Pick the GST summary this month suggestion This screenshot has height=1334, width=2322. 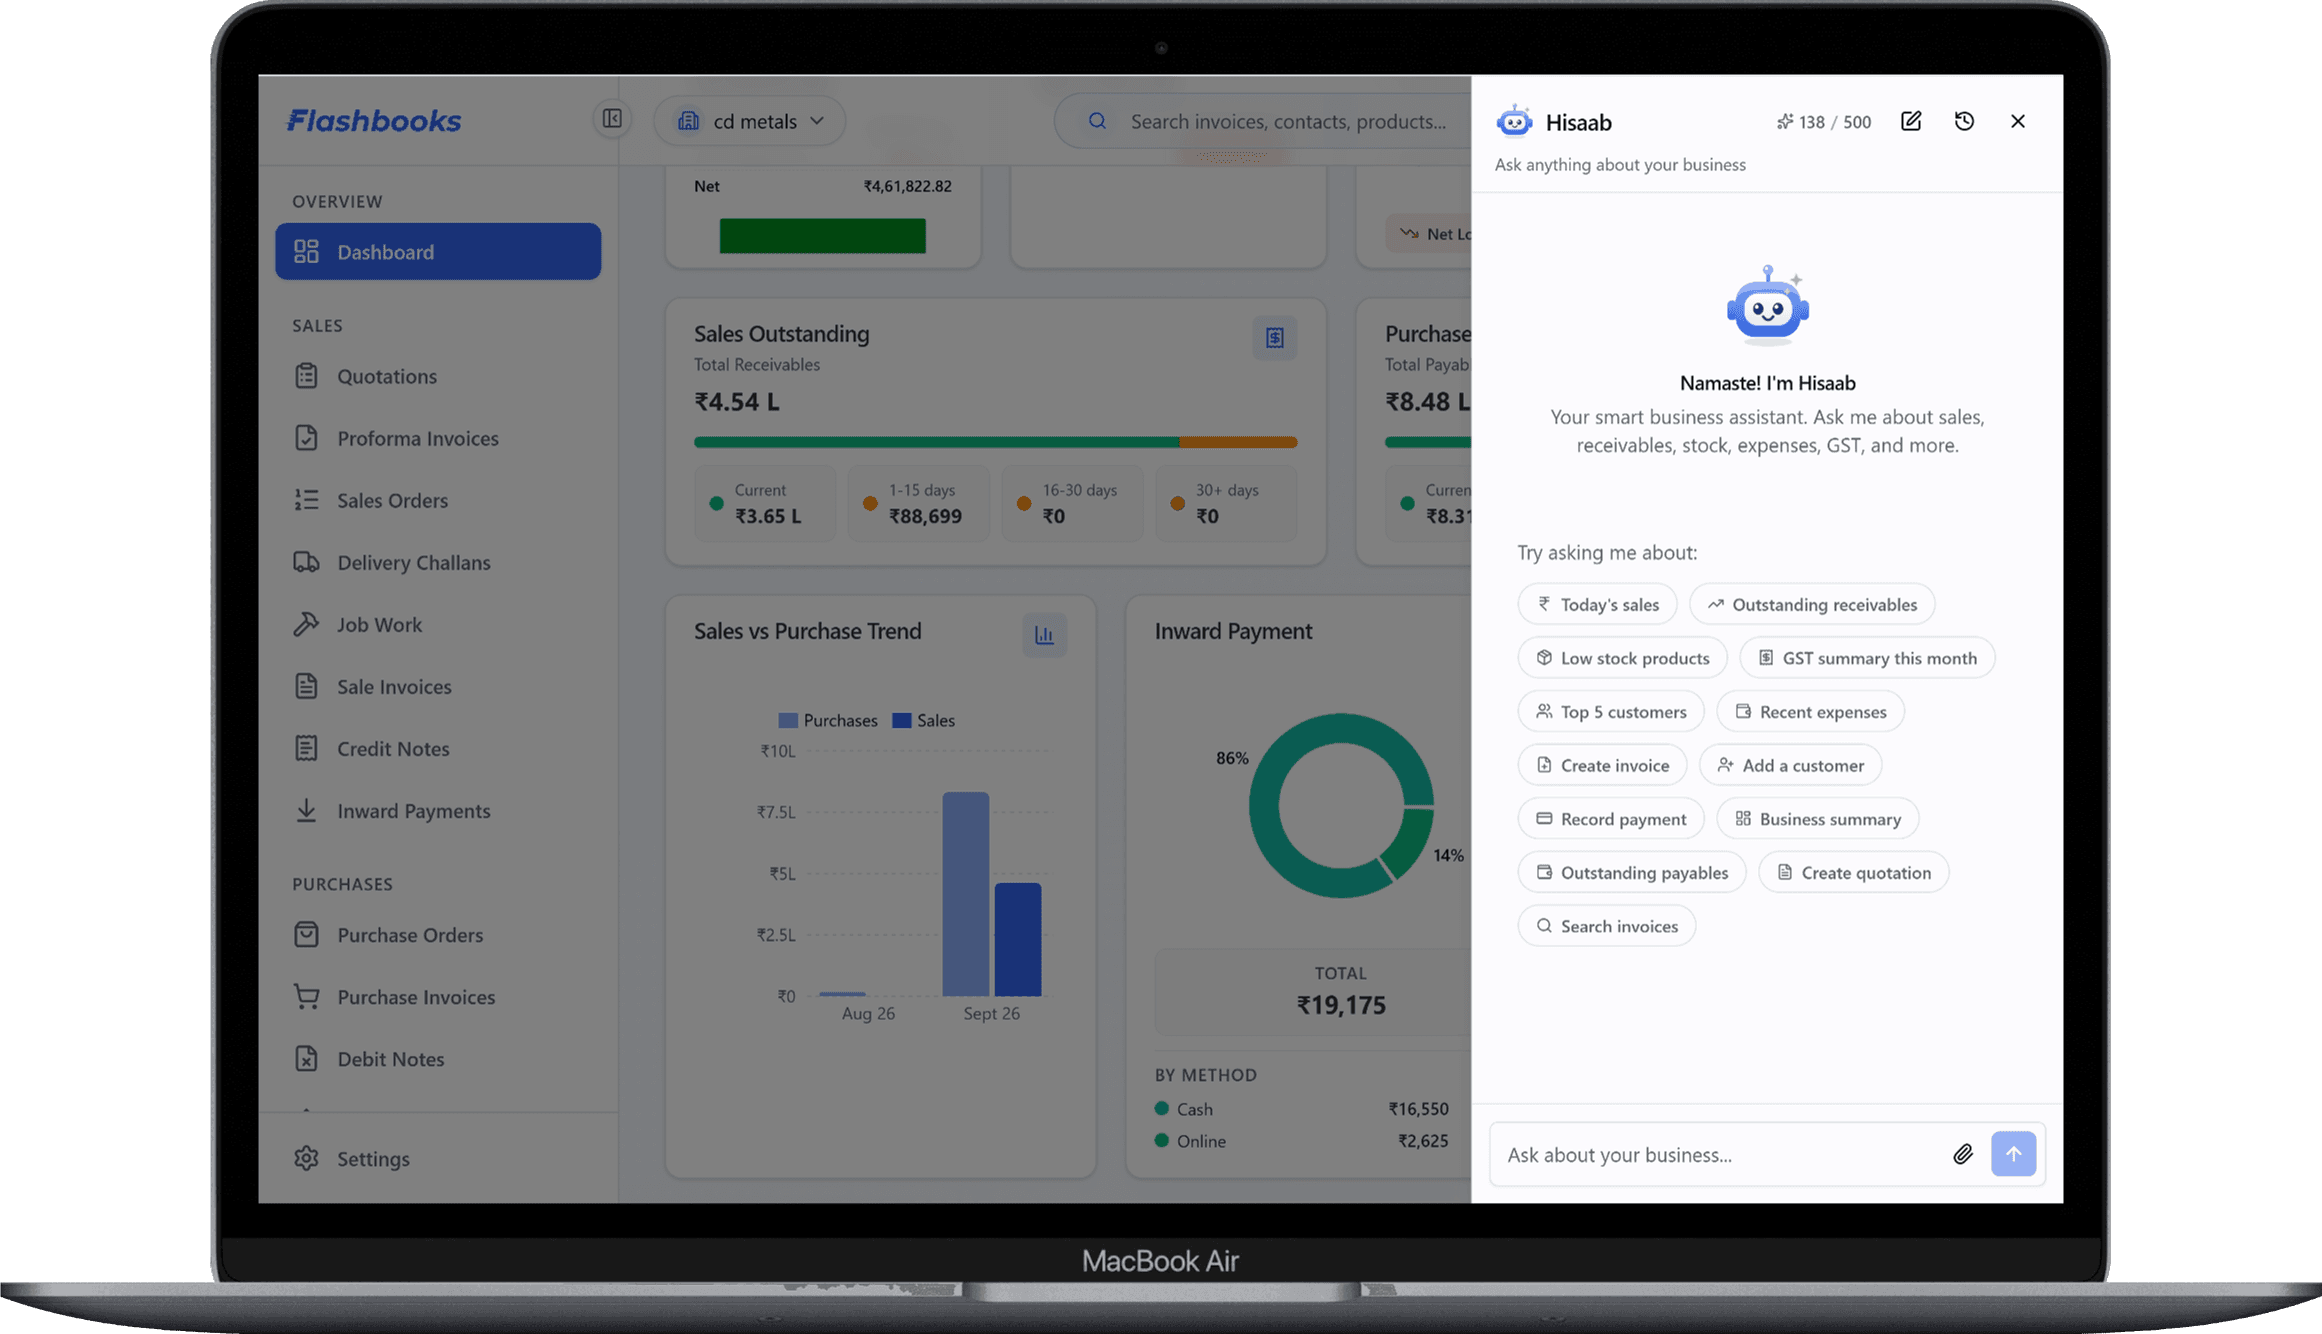pyautogui.click(x=1867, y=658)
